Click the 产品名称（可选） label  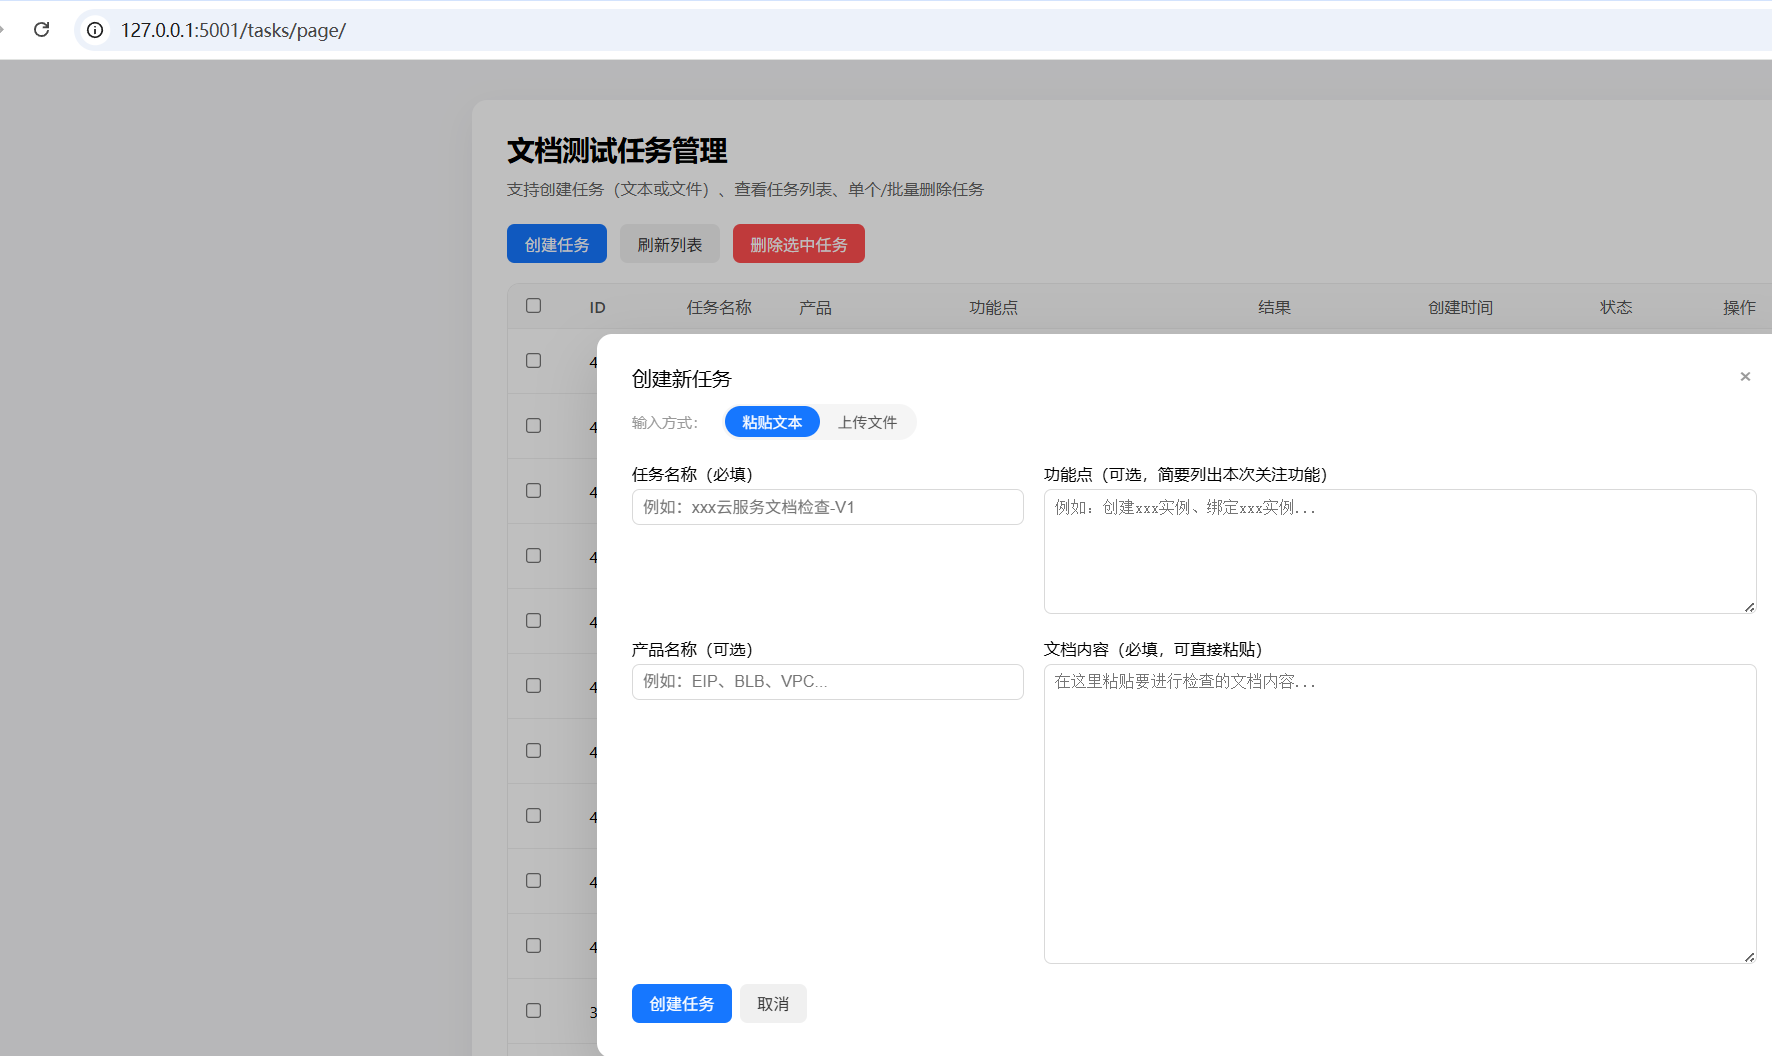point(692,649)
